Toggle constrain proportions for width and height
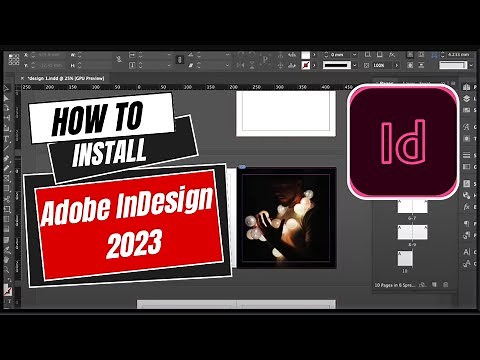480x360 pixels. [x=119, y=59]
